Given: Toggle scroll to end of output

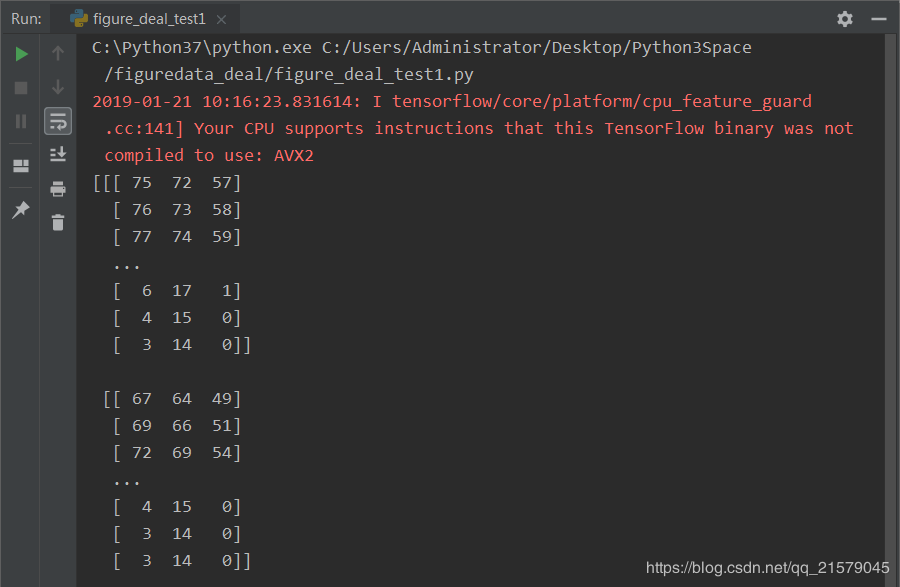Looking at the screenshot, I should pyautogui.click(x=58, y=154).
